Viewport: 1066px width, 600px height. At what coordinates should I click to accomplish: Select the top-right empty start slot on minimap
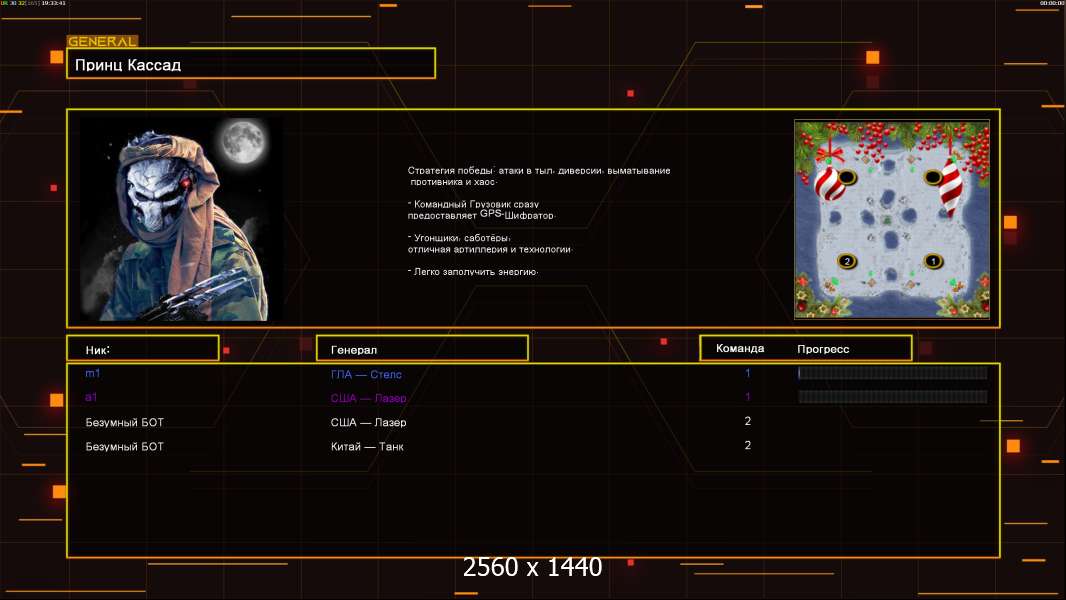tap(933, 177)
